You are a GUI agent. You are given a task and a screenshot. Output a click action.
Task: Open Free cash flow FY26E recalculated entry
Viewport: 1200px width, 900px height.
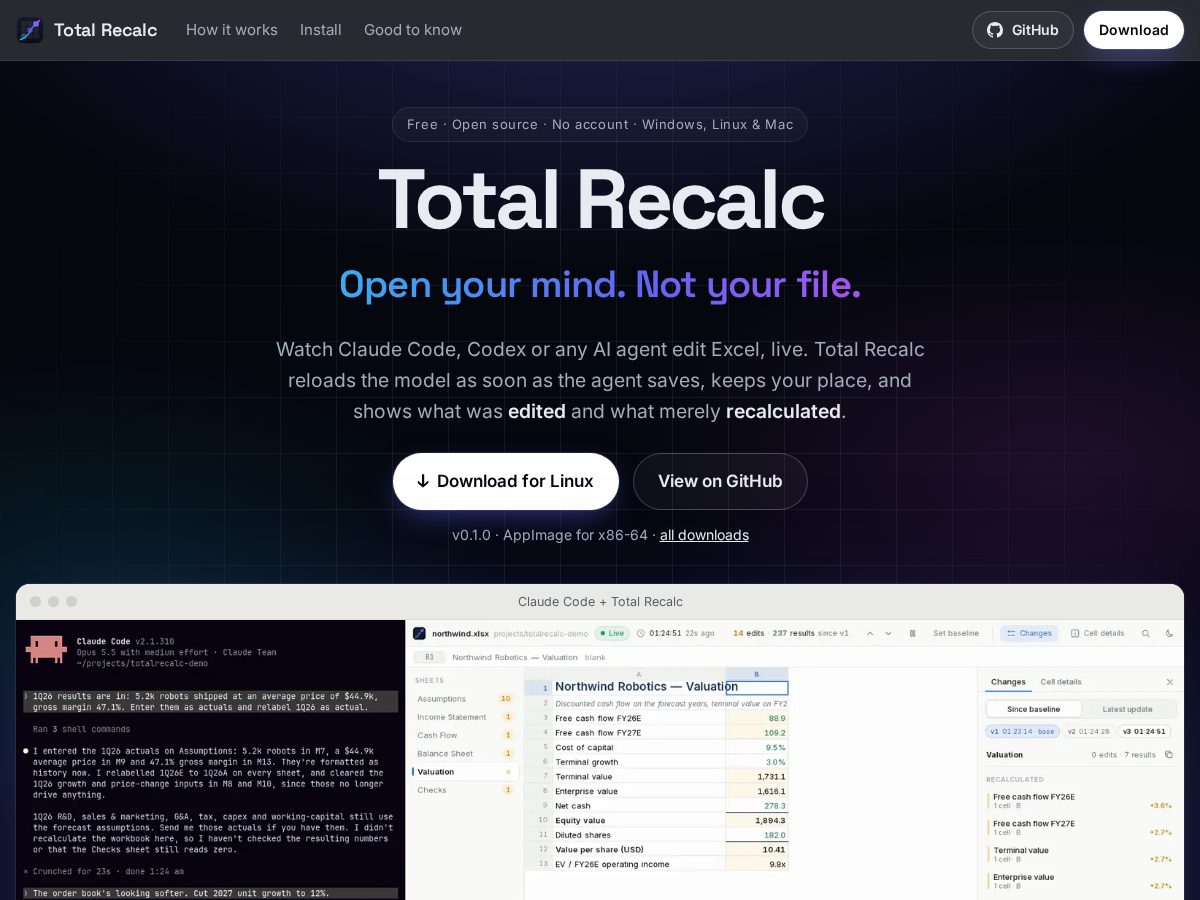(x=1080, y=800)
